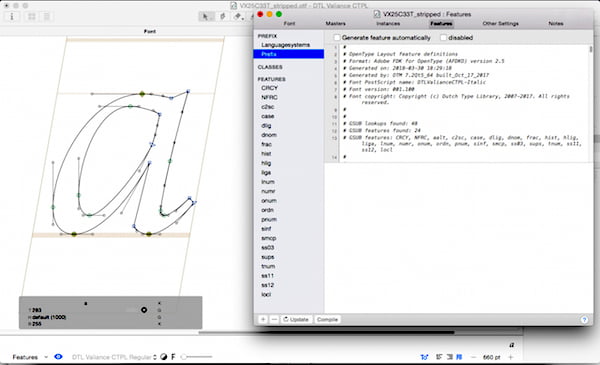Open help with the question mark icon
The width and height of the screenshot is (600, 365).
(584, 319)
